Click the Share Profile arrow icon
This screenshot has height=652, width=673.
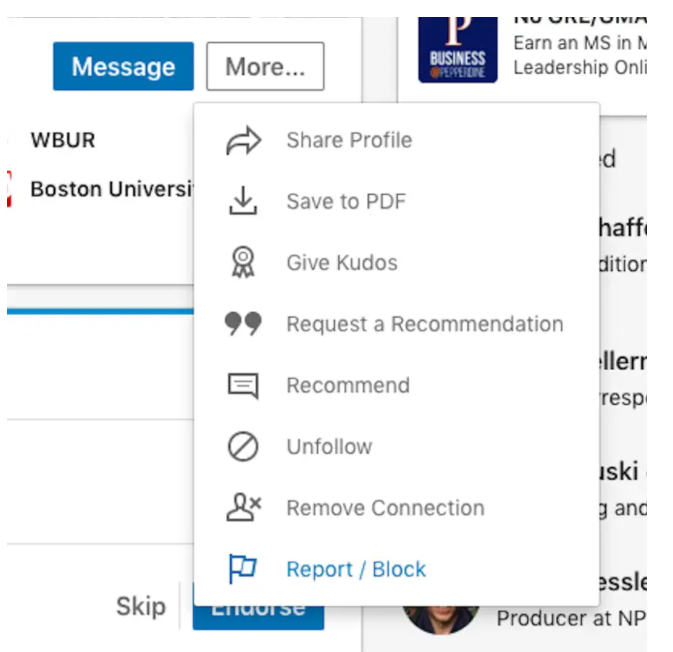click(243, 140)
